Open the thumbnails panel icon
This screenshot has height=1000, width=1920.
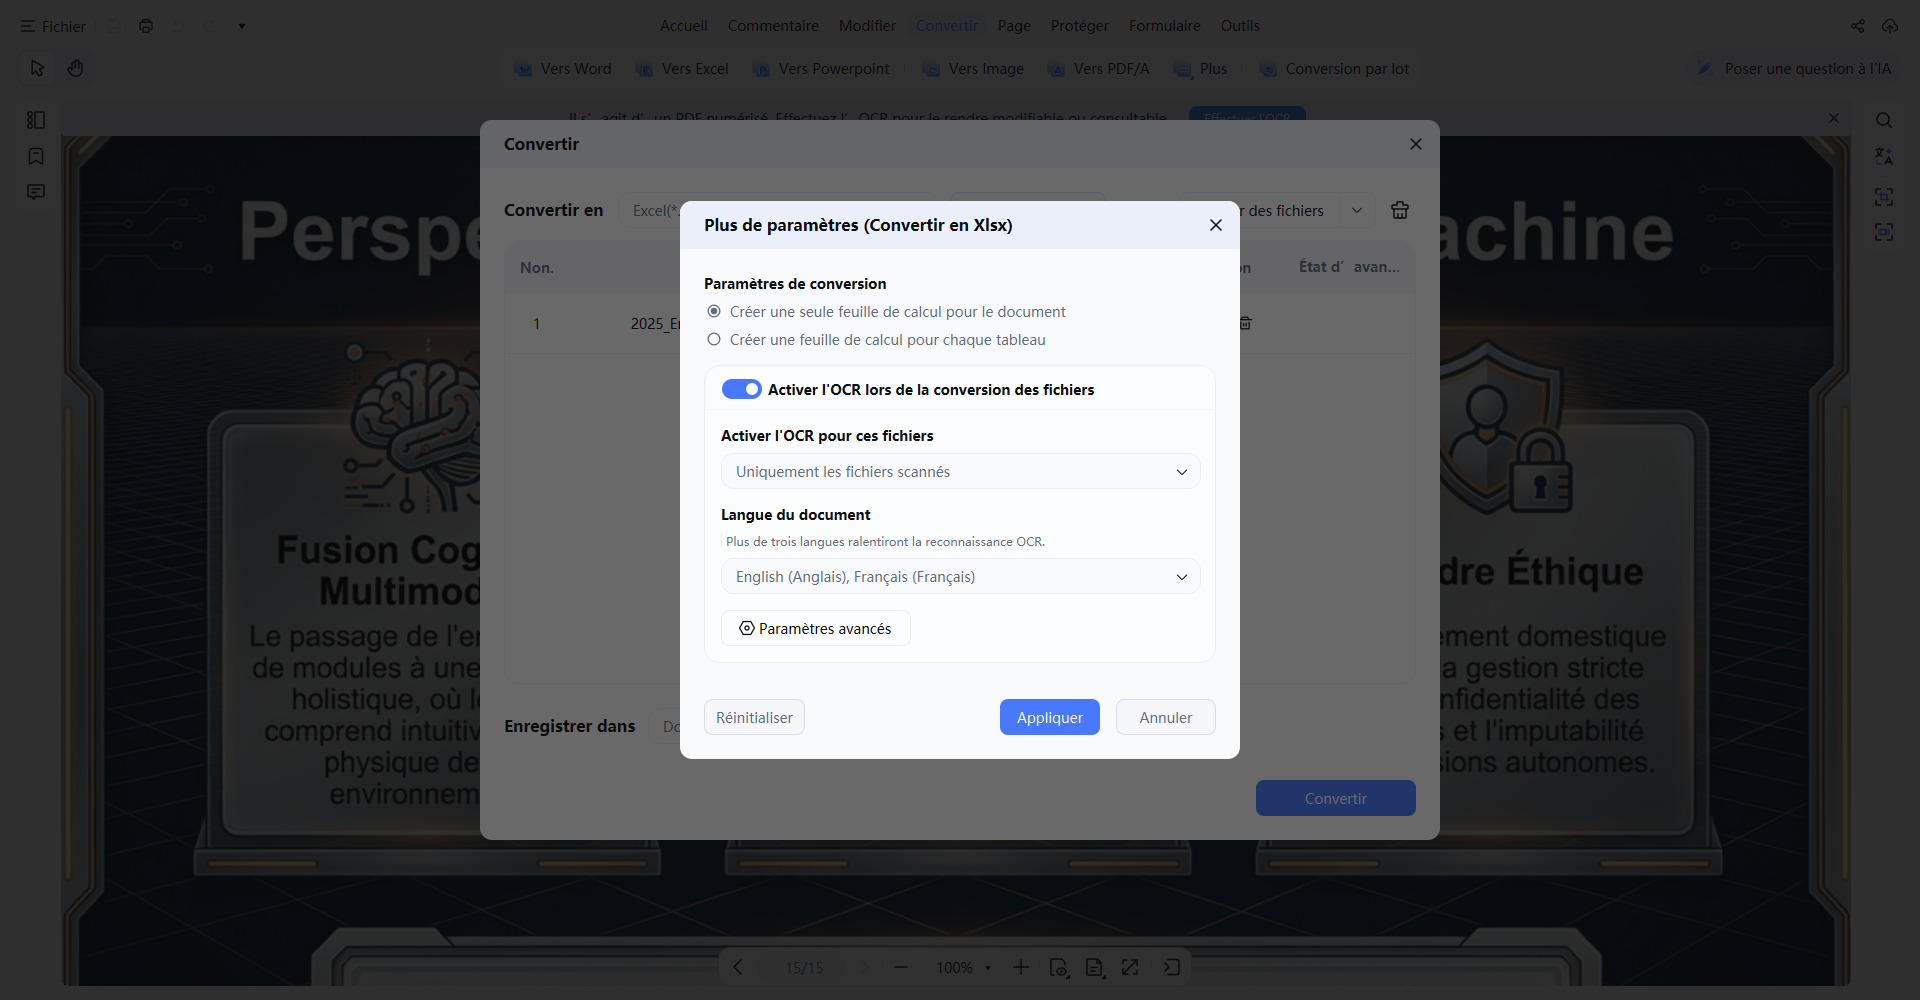[36, 120]
